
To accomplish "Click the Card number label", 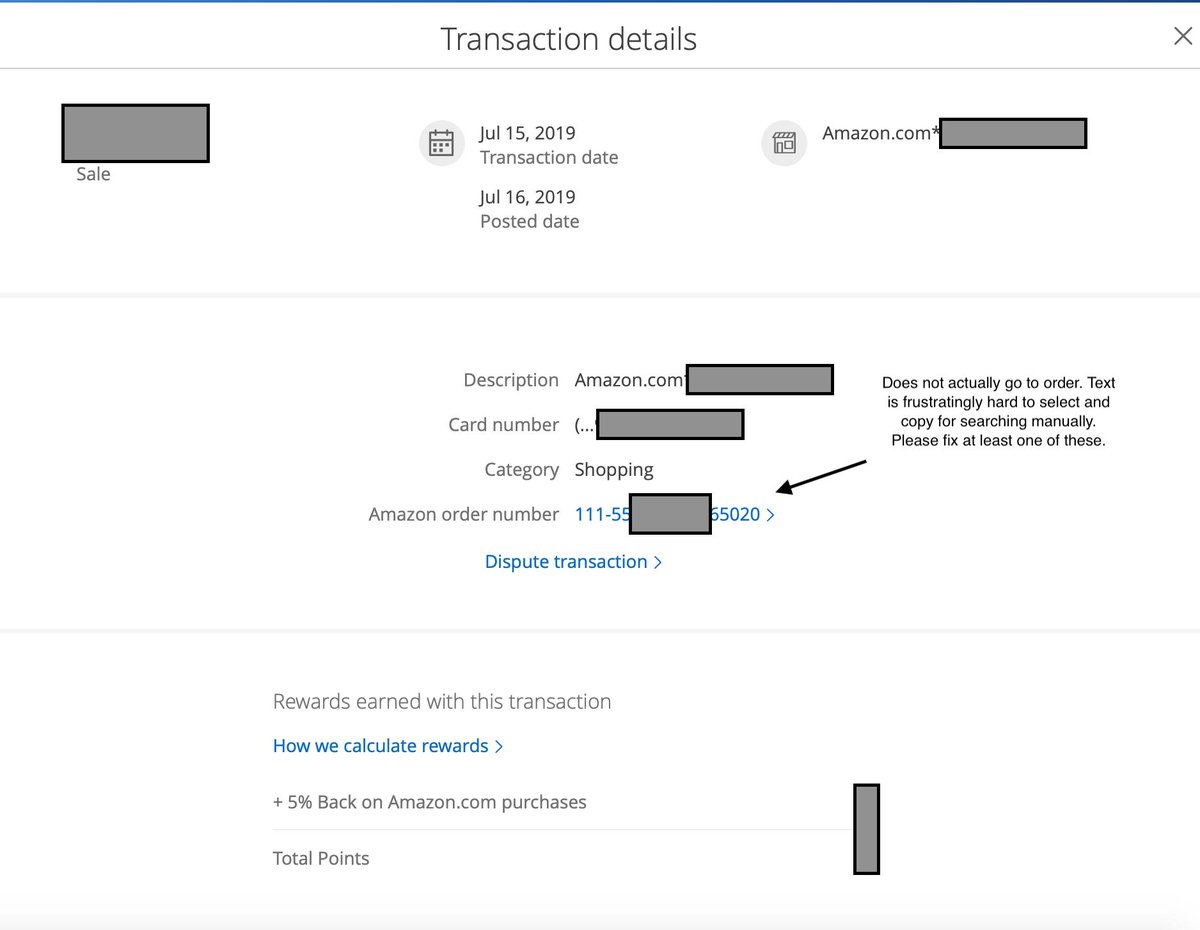I will tap(503, 425).
